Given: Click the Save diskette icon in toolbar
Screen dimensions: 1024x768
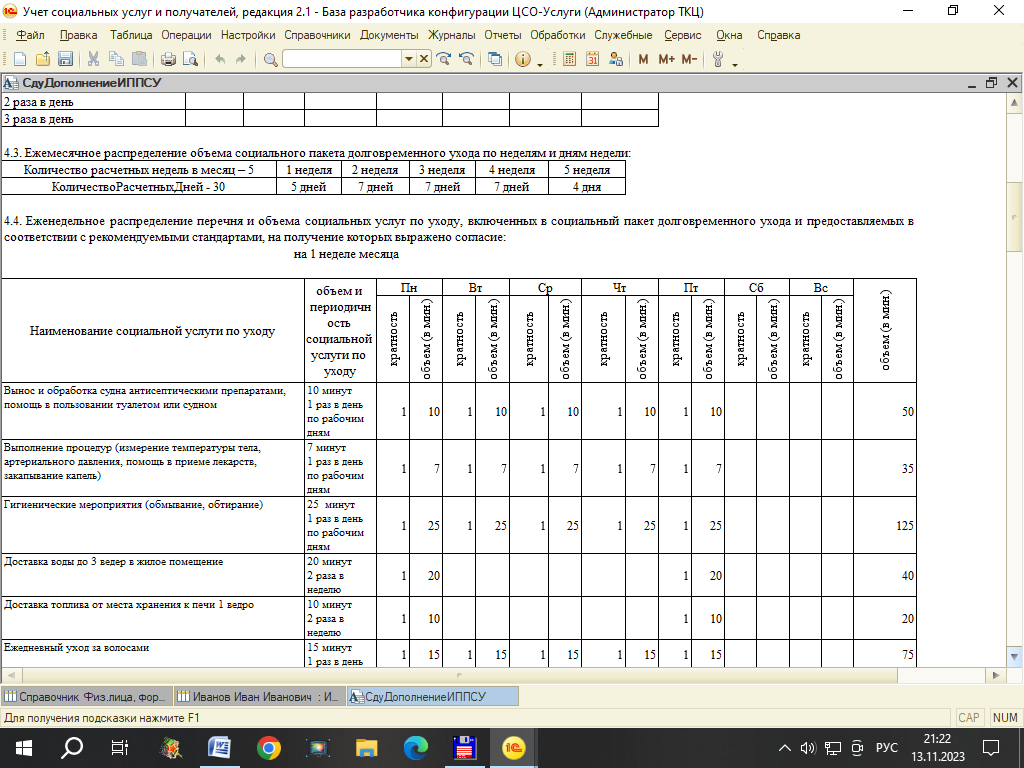Looking at the screenshot, I should point(65,59).
